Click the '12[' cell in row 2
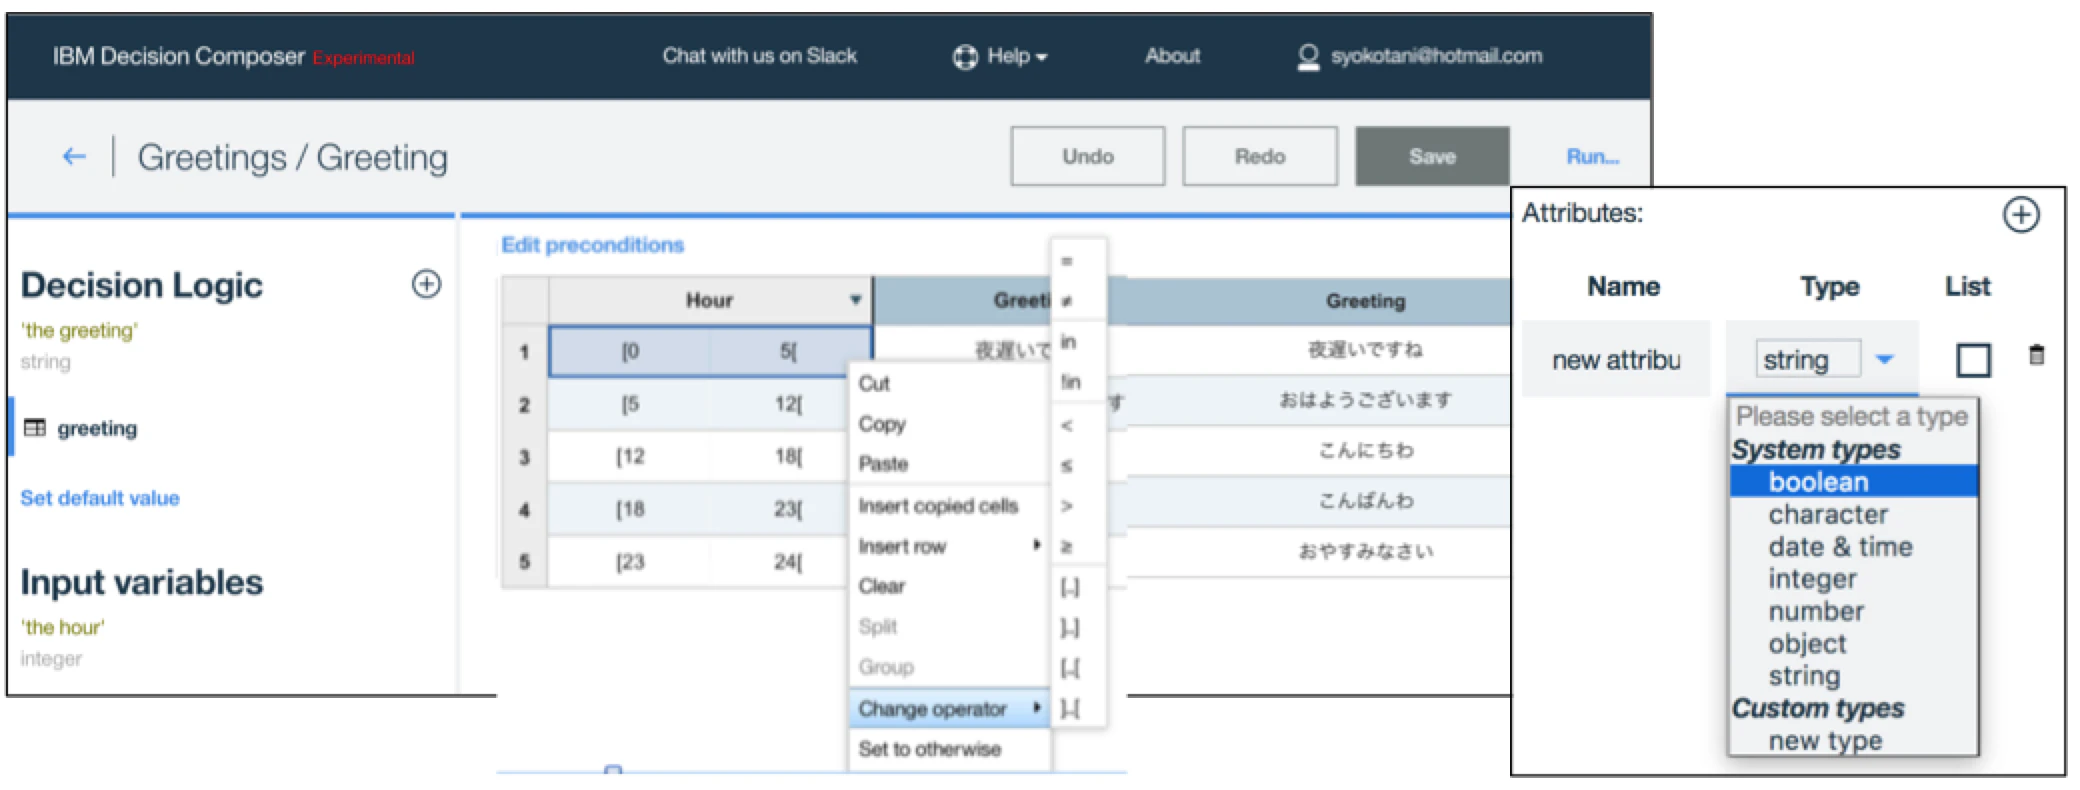Image resolution: width=2080 pixels, height=790 pixels. coord(788,404)
